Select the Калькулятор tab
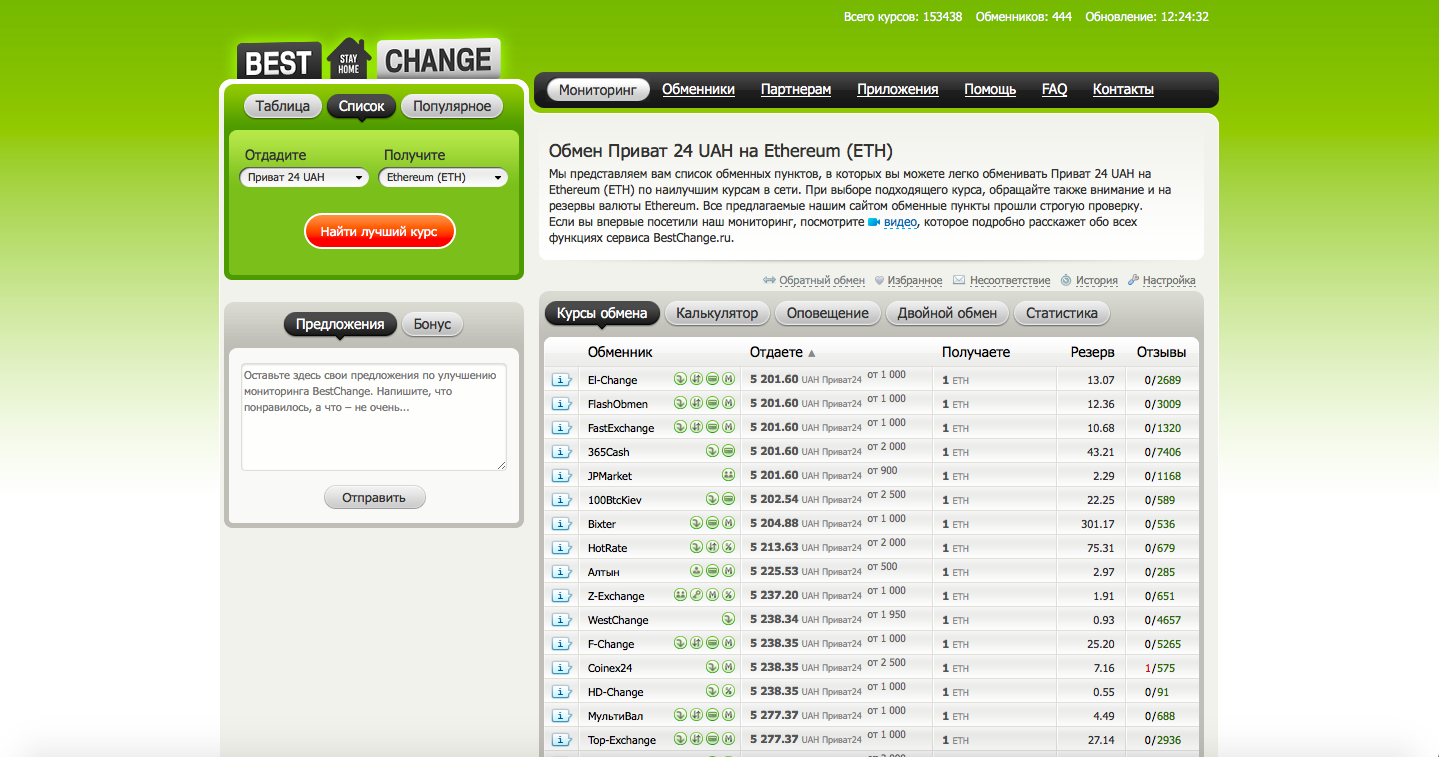Image resolution: width=1439 pixels, height=757 pixels. (x=717, y=313)
